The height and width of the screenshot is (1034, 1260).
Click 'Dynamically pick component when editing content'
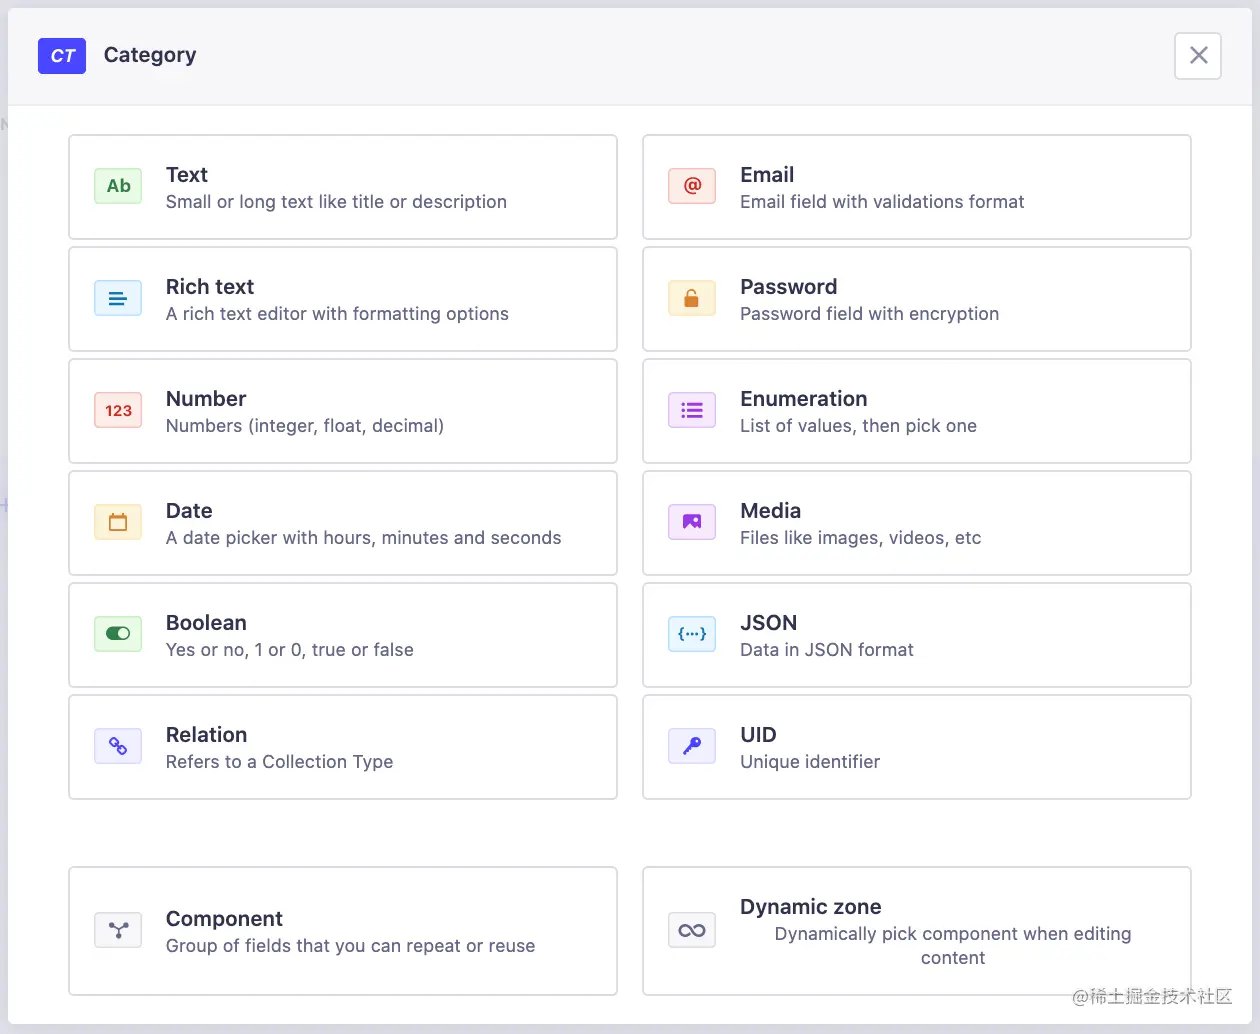(953, 946)
